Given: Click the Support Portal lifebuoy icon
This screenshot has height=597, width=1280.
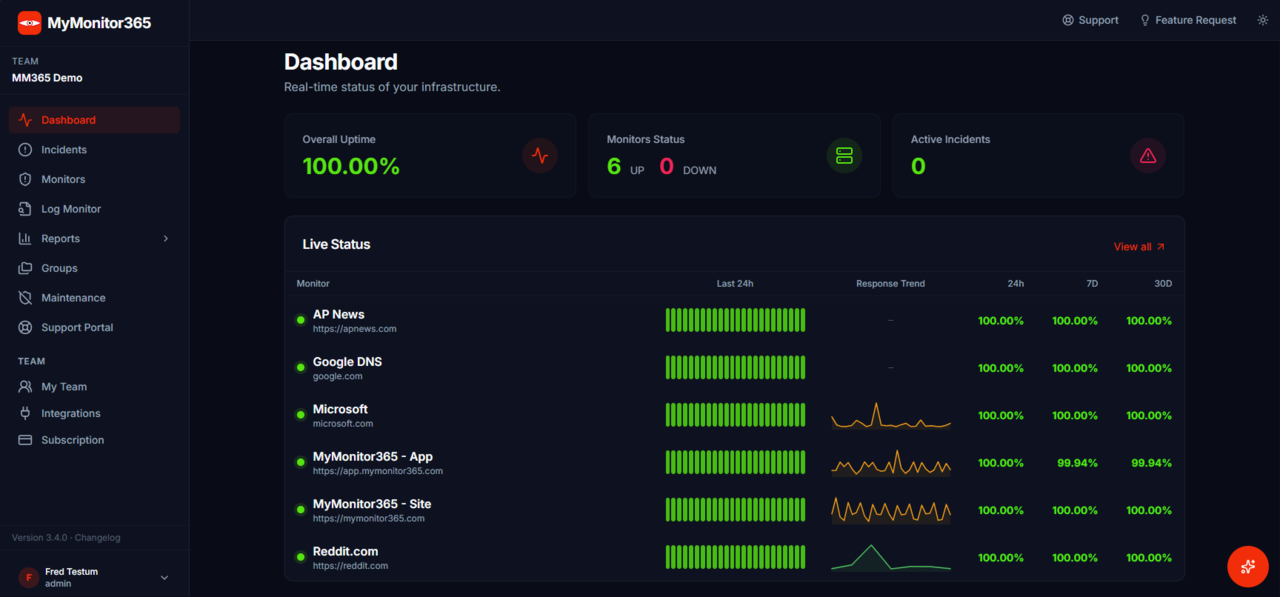Looking at the screenshot, I should click(x=25, y=328).
